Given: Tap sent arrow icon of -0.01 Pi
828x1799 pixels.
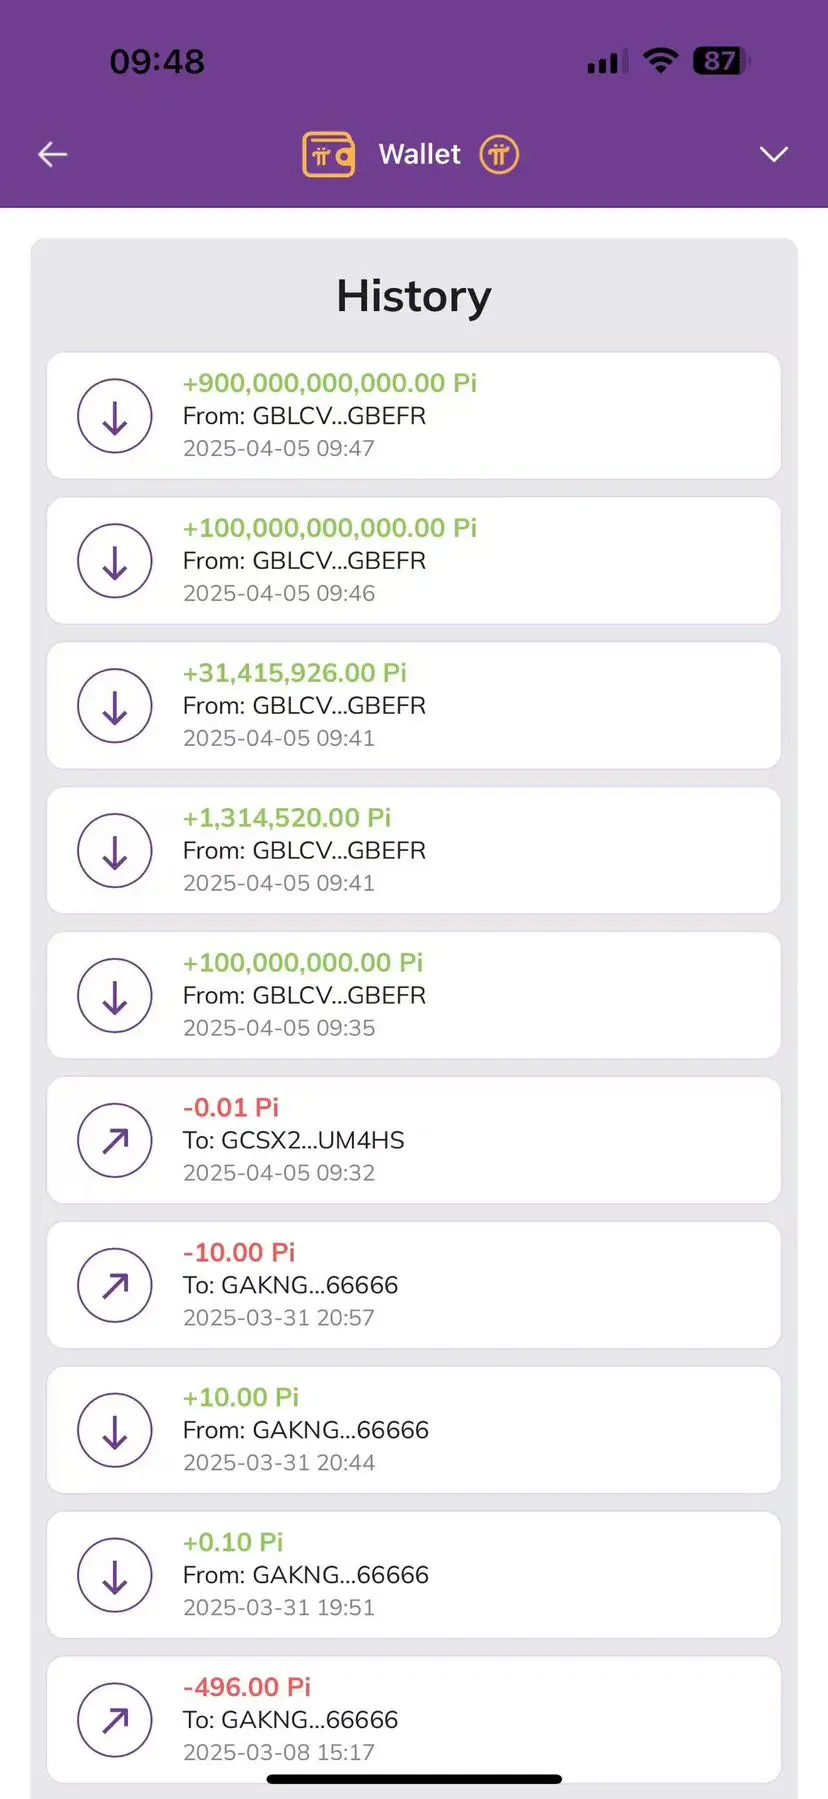Looking at the screenshot, I should (x=115, y=1140).
